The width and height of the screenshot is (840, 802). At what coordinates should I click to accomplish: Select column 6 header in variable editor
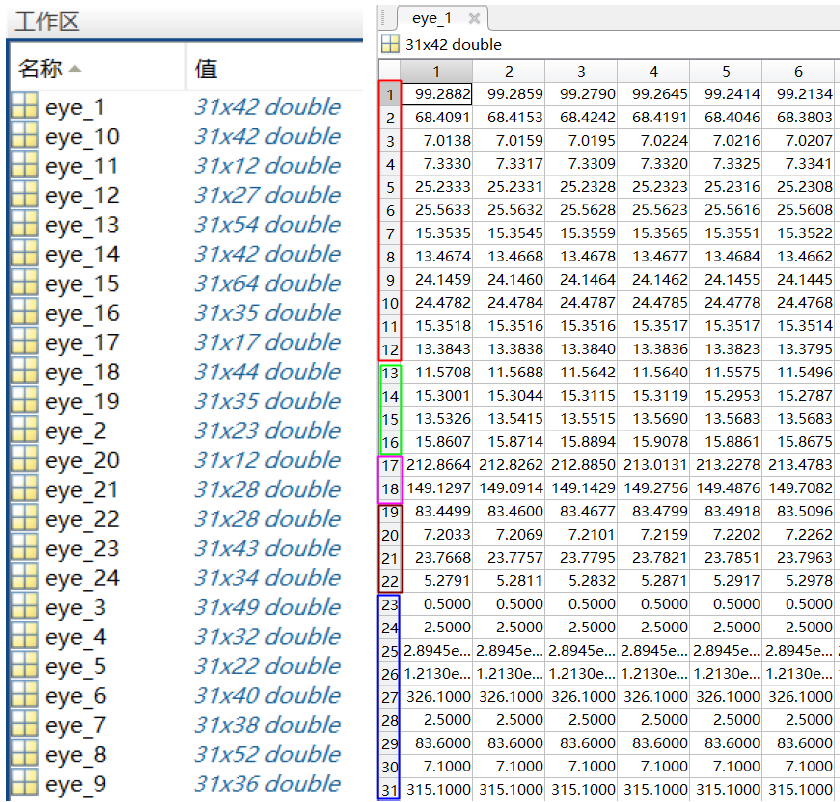coord(798,71)
